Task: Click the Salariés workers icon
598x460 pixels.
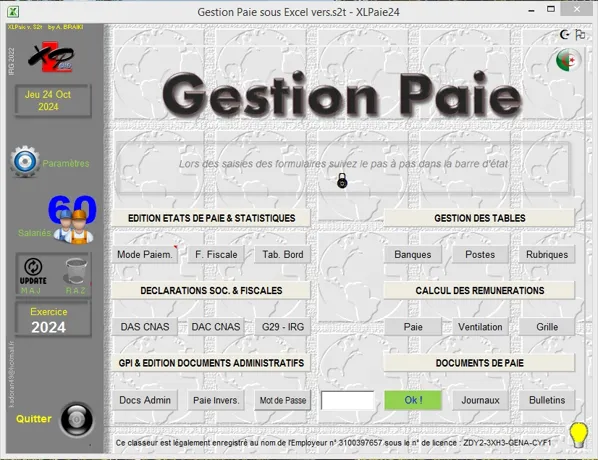Action: pos(73,227)
